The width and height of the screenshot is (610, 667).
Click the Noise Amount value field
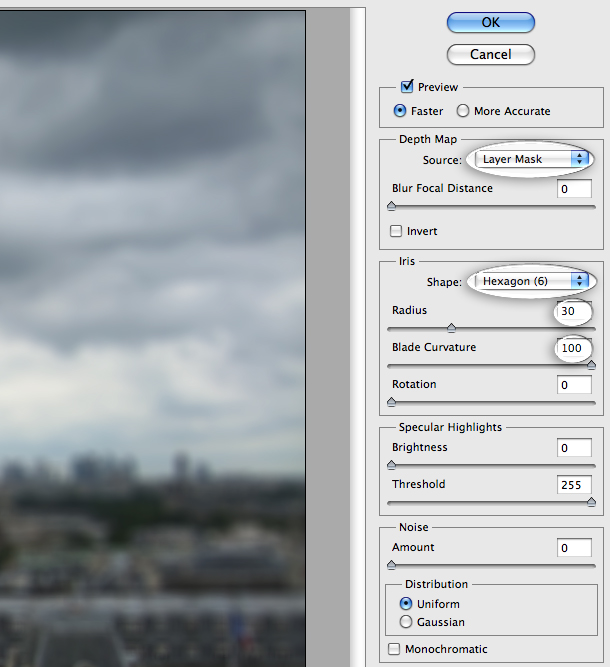(574, 548)
